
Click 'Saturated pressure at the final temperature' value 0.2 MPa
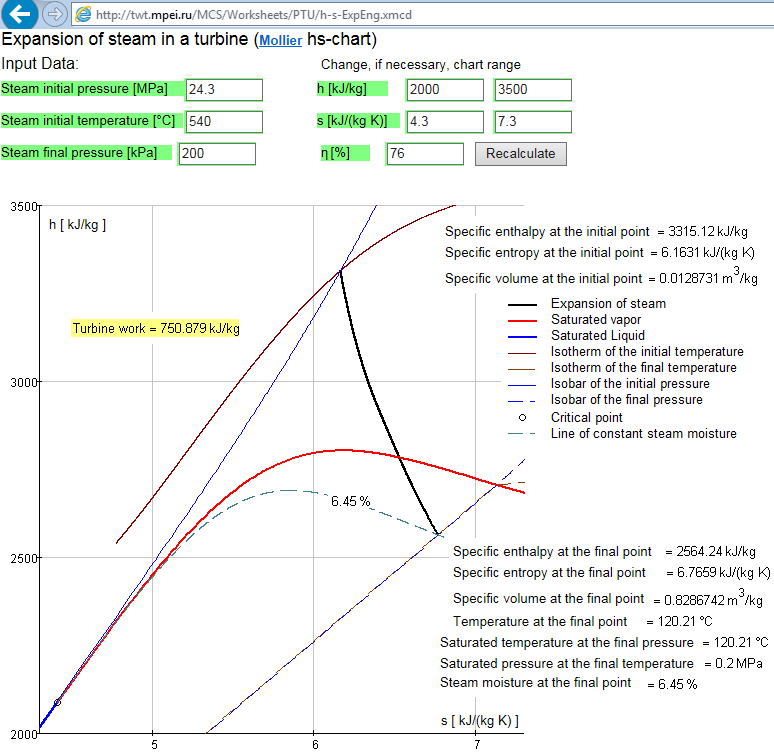click(738, 664)
